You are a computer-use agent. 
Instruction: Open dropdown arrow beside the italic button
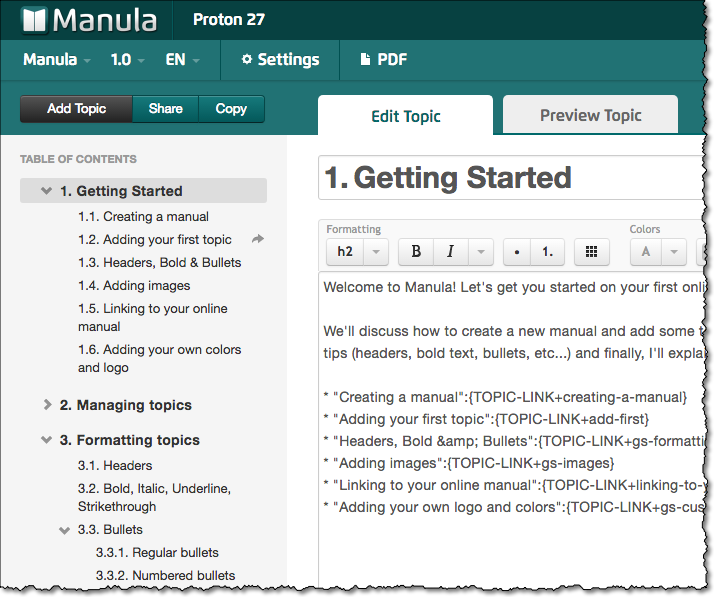pos(481,252)
